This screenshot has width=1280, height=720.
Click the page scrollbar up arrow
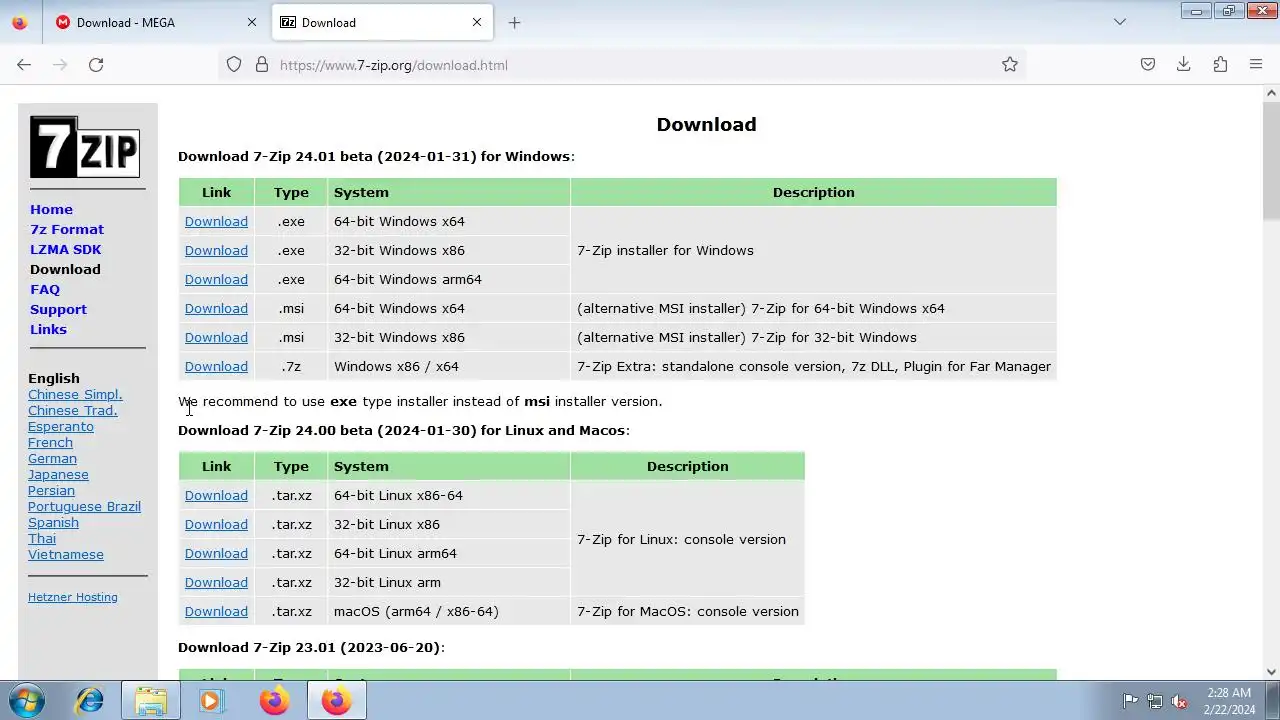click(1271, 93)
